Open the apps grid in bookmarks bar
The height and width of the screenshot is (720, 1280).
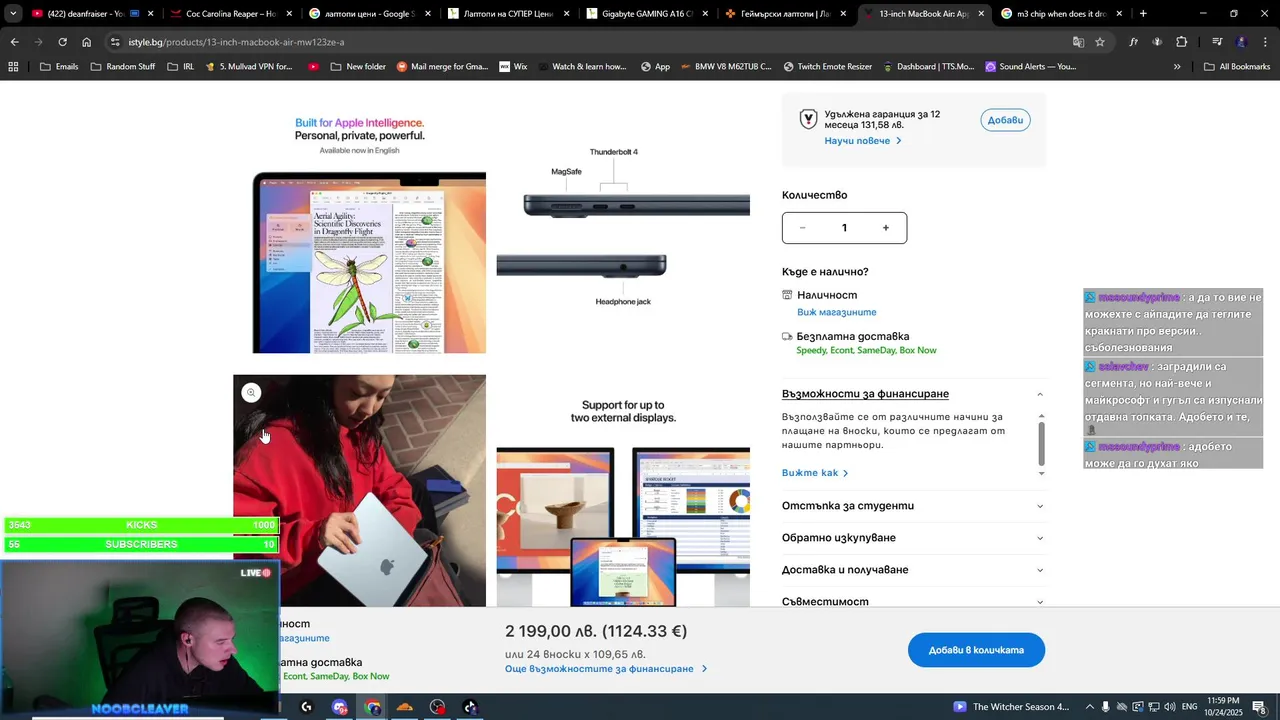click(x=13, y=67)
